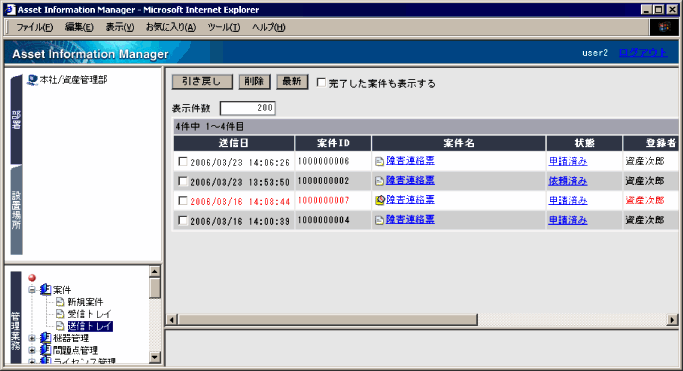The height and width of the screenshot is (371, 683).
Task: Click the tree panel scrollbar up arrow
Action: pyautogui.click(x=155, y=271)
